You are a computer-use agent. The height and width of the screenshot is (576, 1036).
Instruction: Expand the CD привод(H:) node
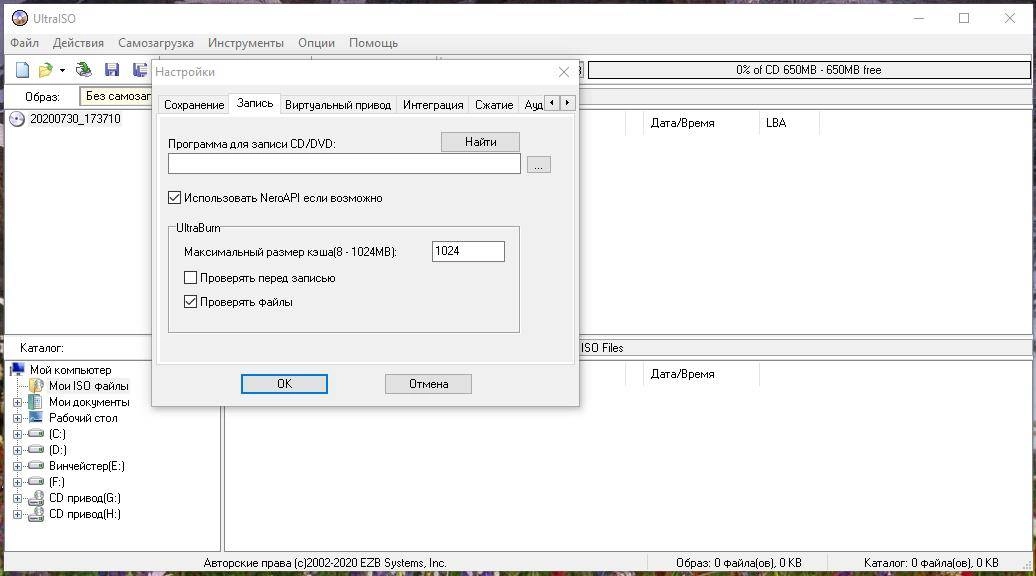pyautogui.click(x=18, y=515)
